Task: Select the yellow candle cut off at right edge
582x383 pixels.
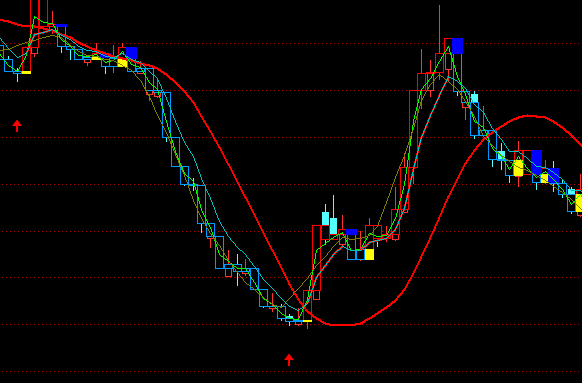Action: coord(579,203)
